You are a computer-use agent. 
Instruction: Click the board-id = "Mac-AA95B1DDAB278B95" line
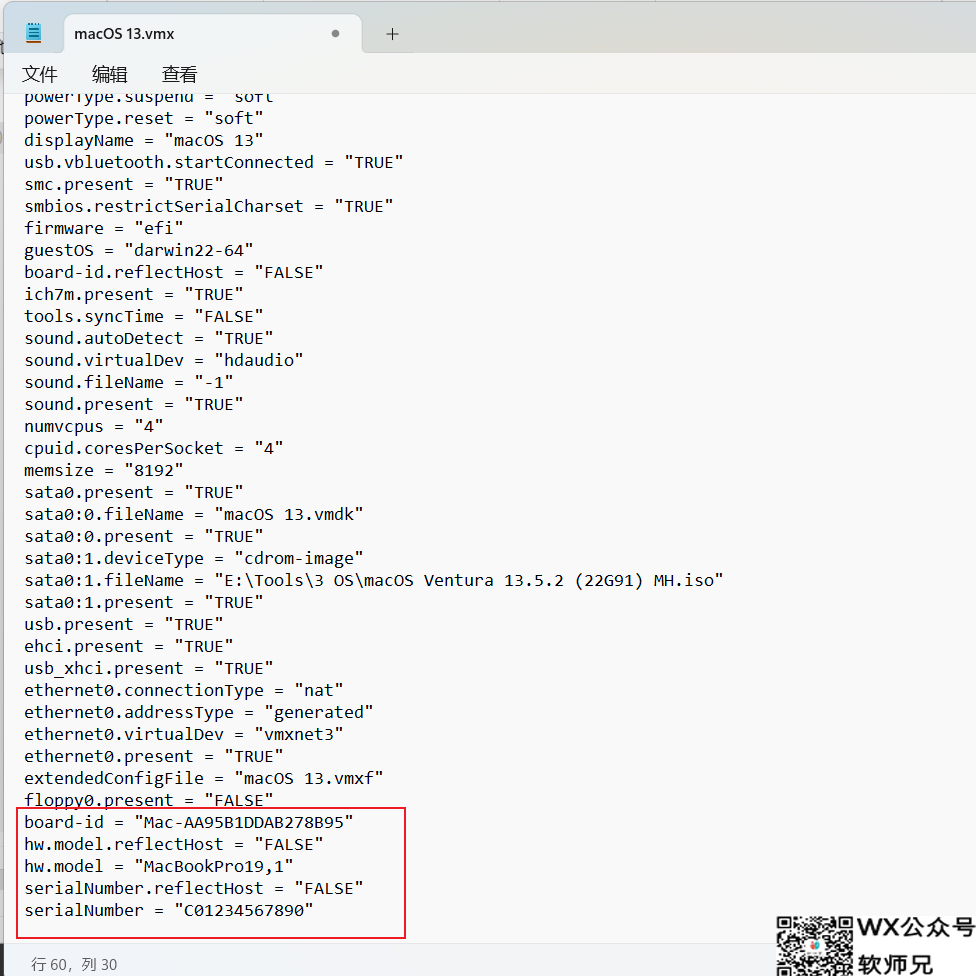189,822
